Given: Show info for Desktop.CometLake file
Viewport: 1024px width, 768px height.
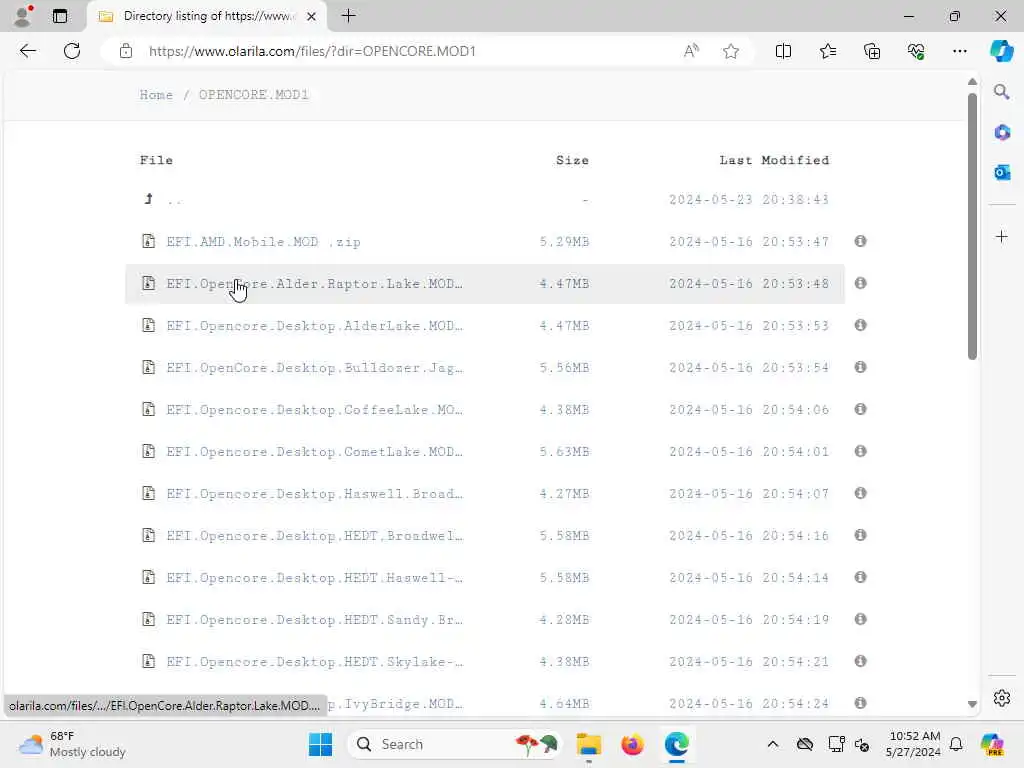Looking at the screenshot, I should (x=860, y=451).
